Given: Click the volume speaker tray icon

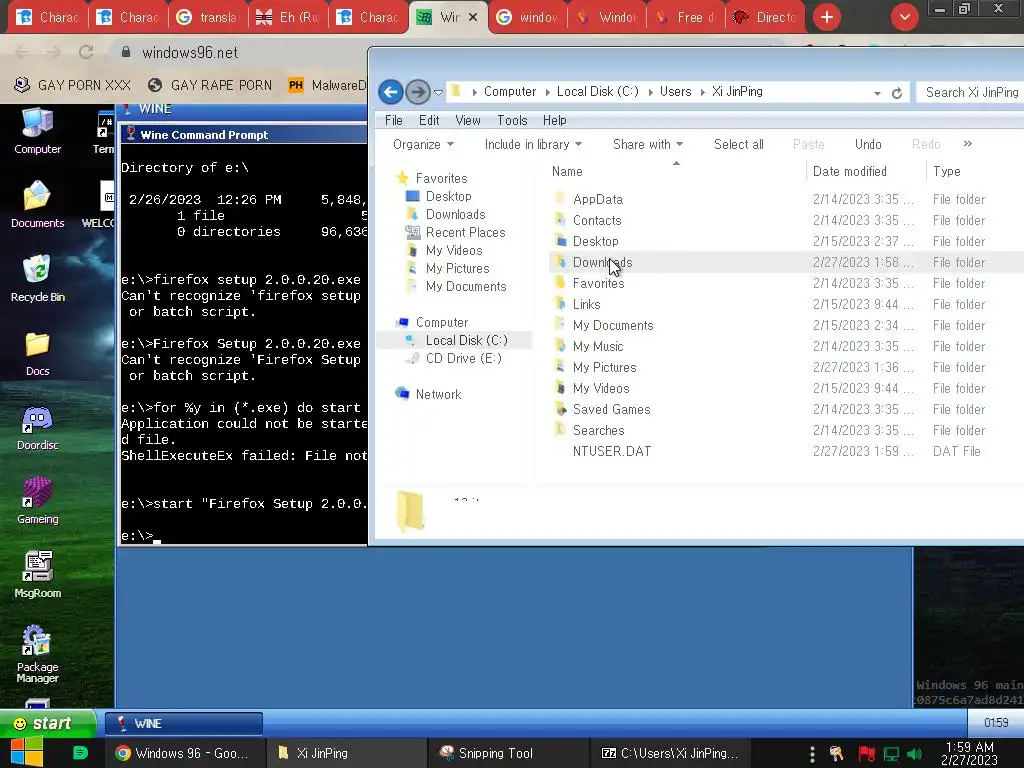Looking at the screenshot, I should 914,754.
